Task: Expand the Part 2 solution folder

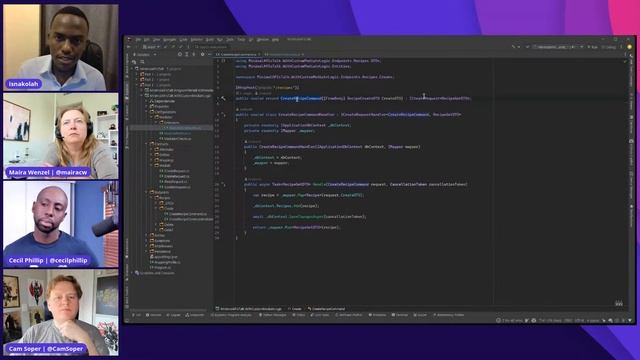Action: (x=137, y=80)
